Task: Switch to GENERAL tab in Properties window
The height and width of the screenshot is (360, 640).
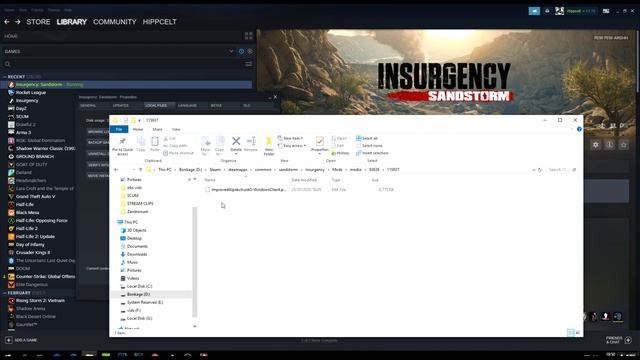Action: click(88, 106)
